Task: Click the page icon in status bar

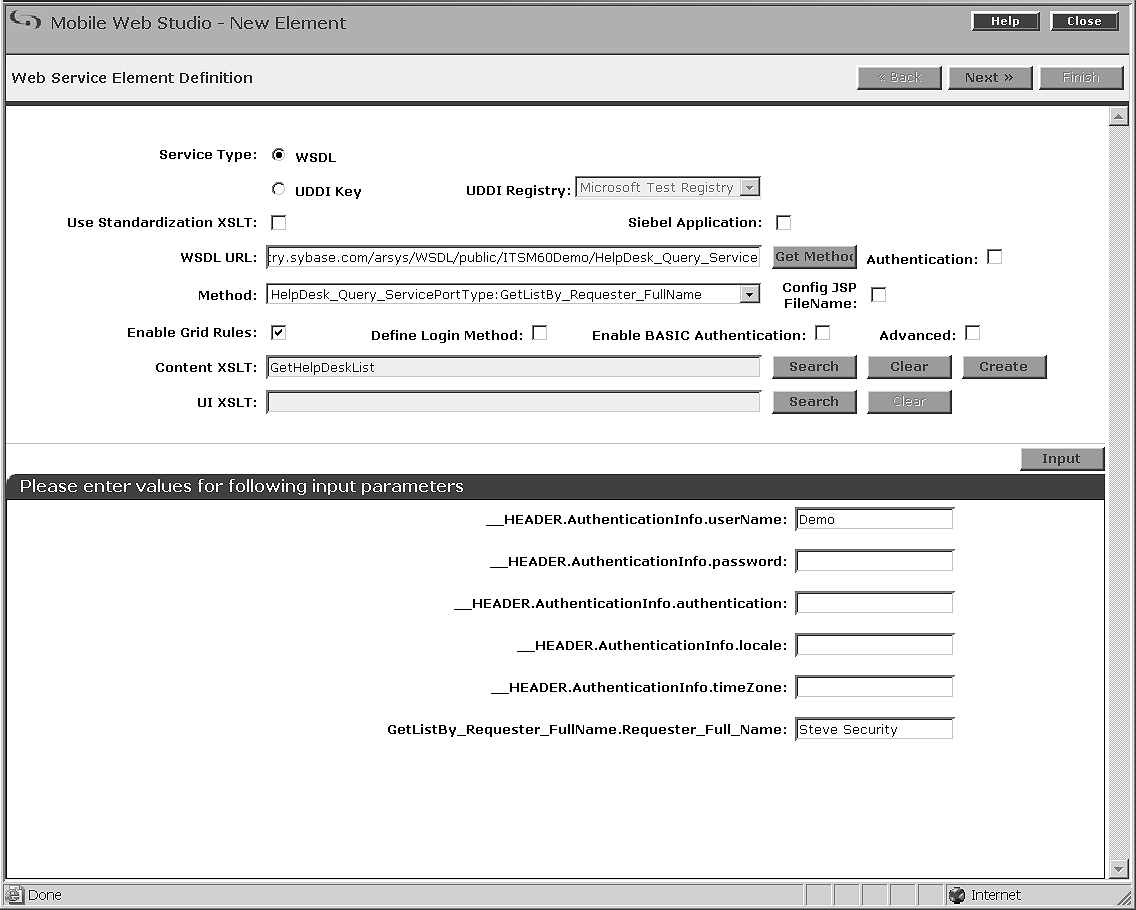Action: pos(14,896)
